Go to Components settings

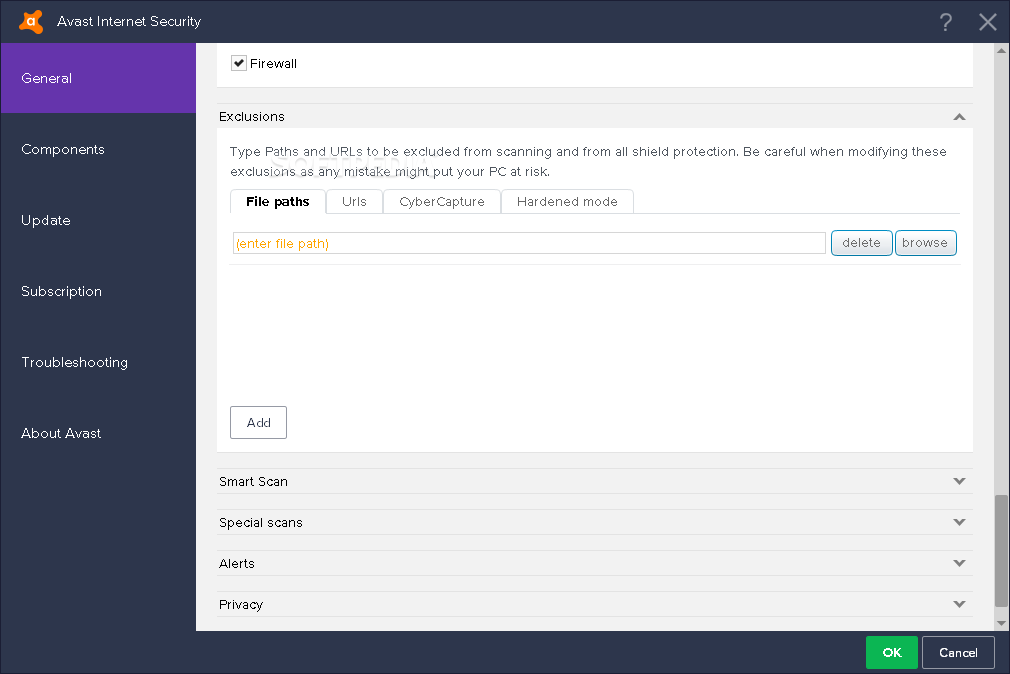pos(98,149)
